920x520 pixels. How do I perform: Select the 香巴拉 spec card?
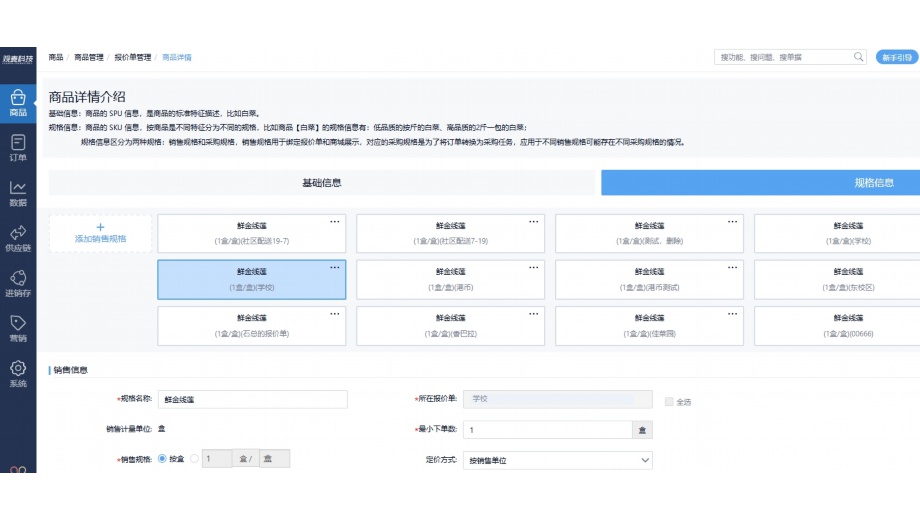451,326
